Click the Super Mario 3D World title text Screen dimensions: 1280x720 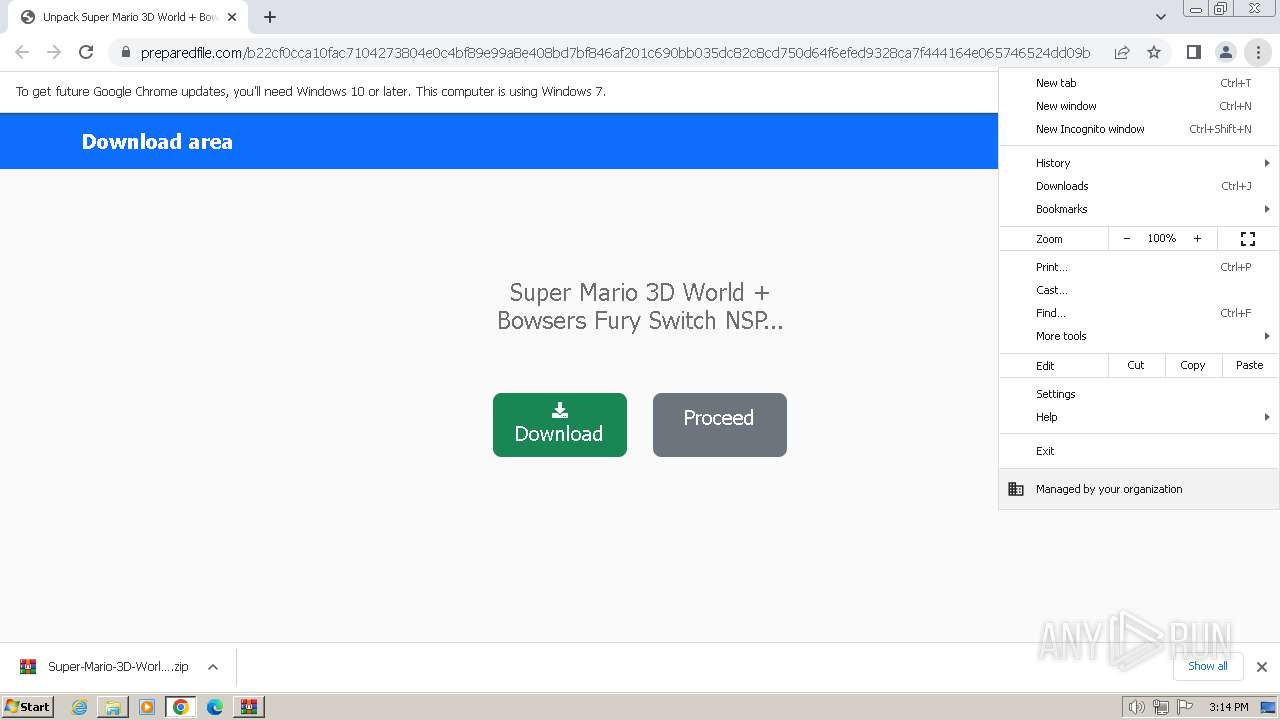click(640, 306)
